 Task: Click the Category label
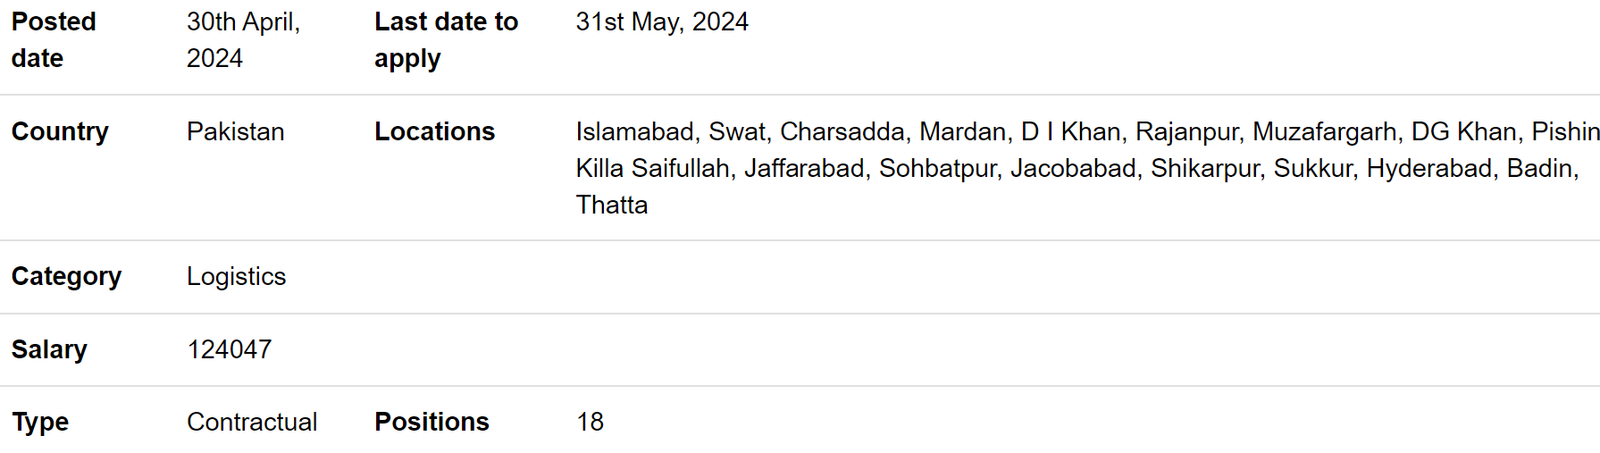coord(66,277)
